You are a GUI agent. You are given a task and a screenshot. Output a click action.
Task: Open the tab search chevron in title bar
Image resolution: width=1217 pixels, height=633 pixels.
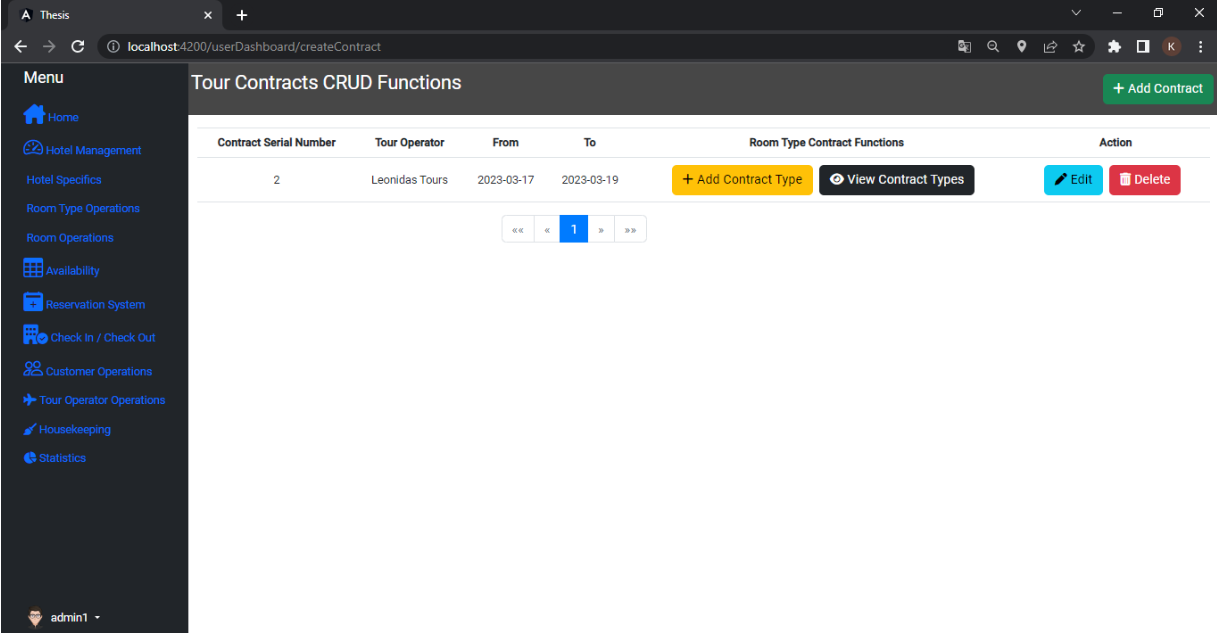pos(1076,13)
